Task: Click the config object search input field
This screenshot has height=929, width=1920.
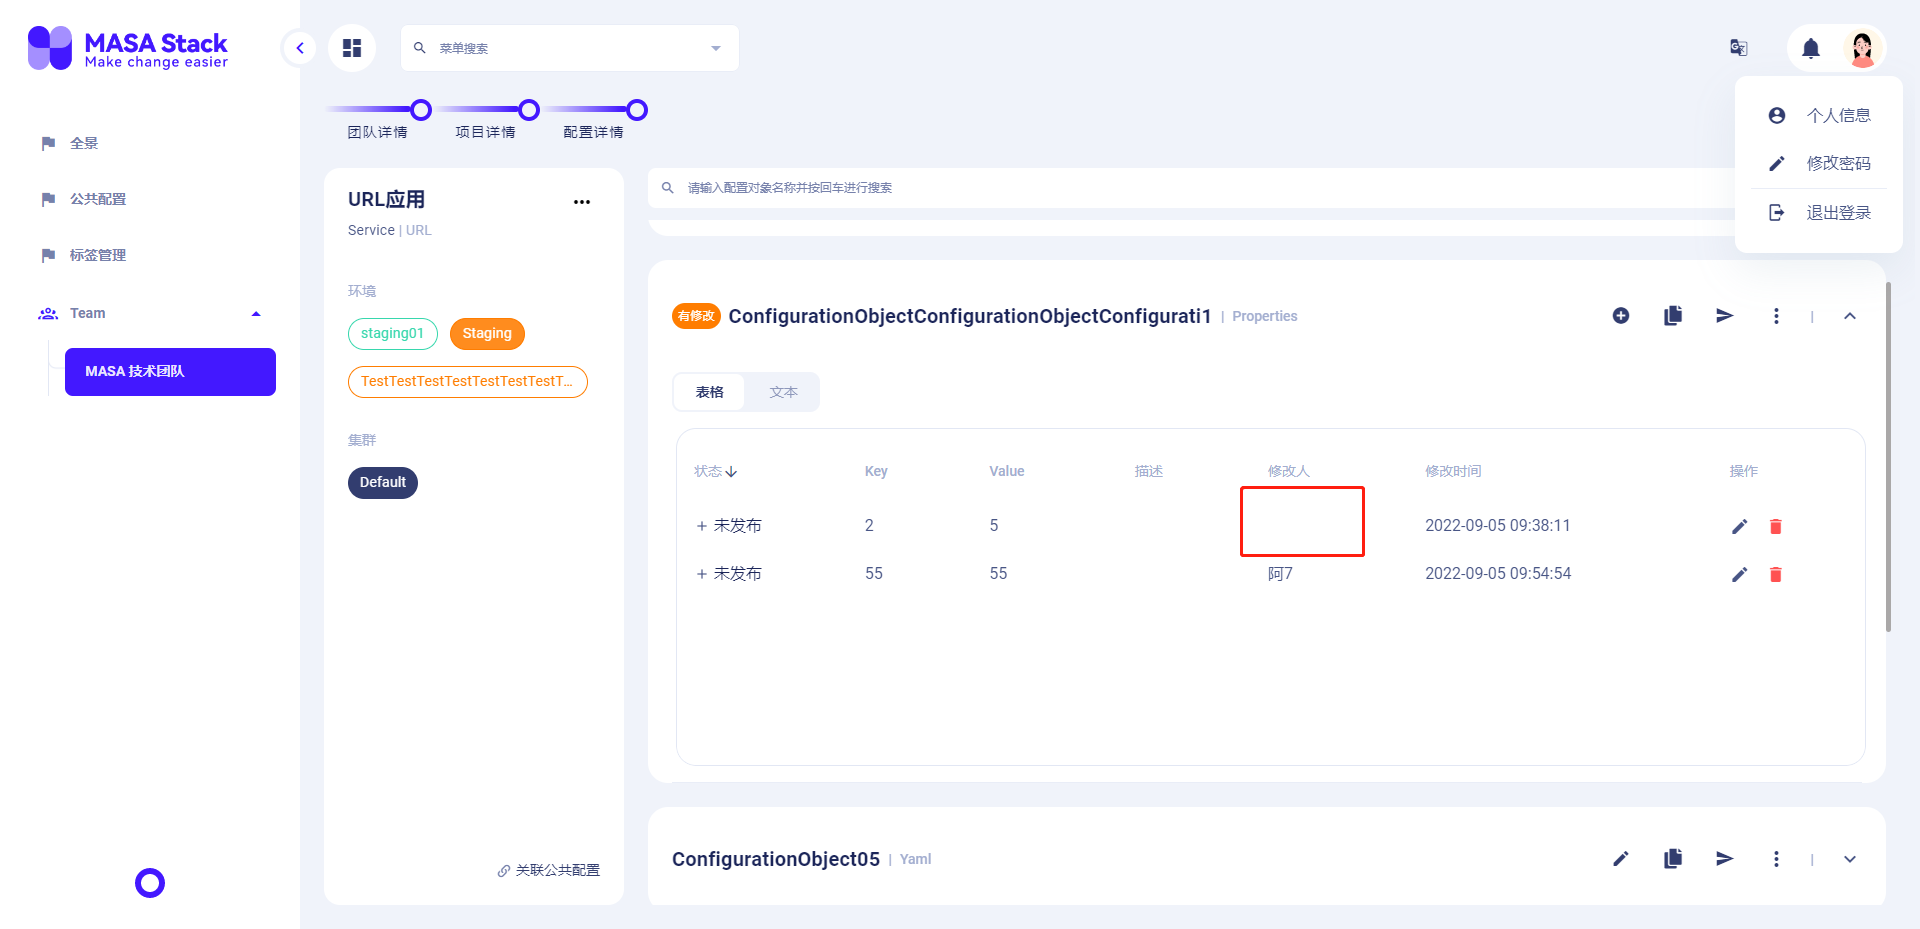Action: 1000,188
